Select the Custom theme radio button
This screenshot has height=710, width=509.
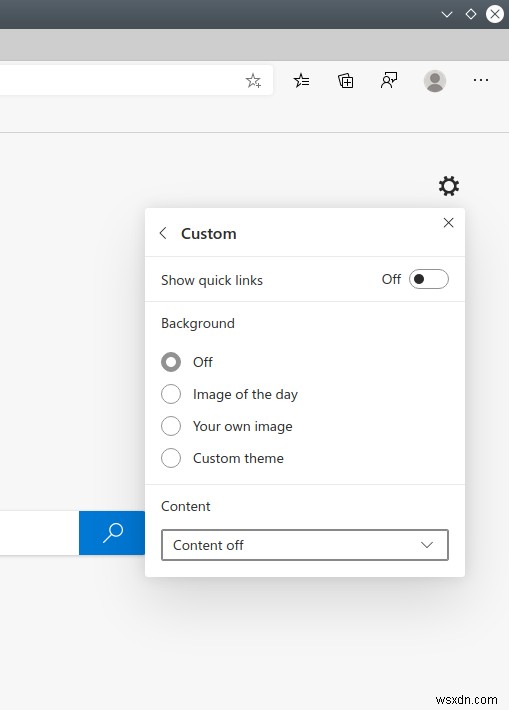(171, 458)
